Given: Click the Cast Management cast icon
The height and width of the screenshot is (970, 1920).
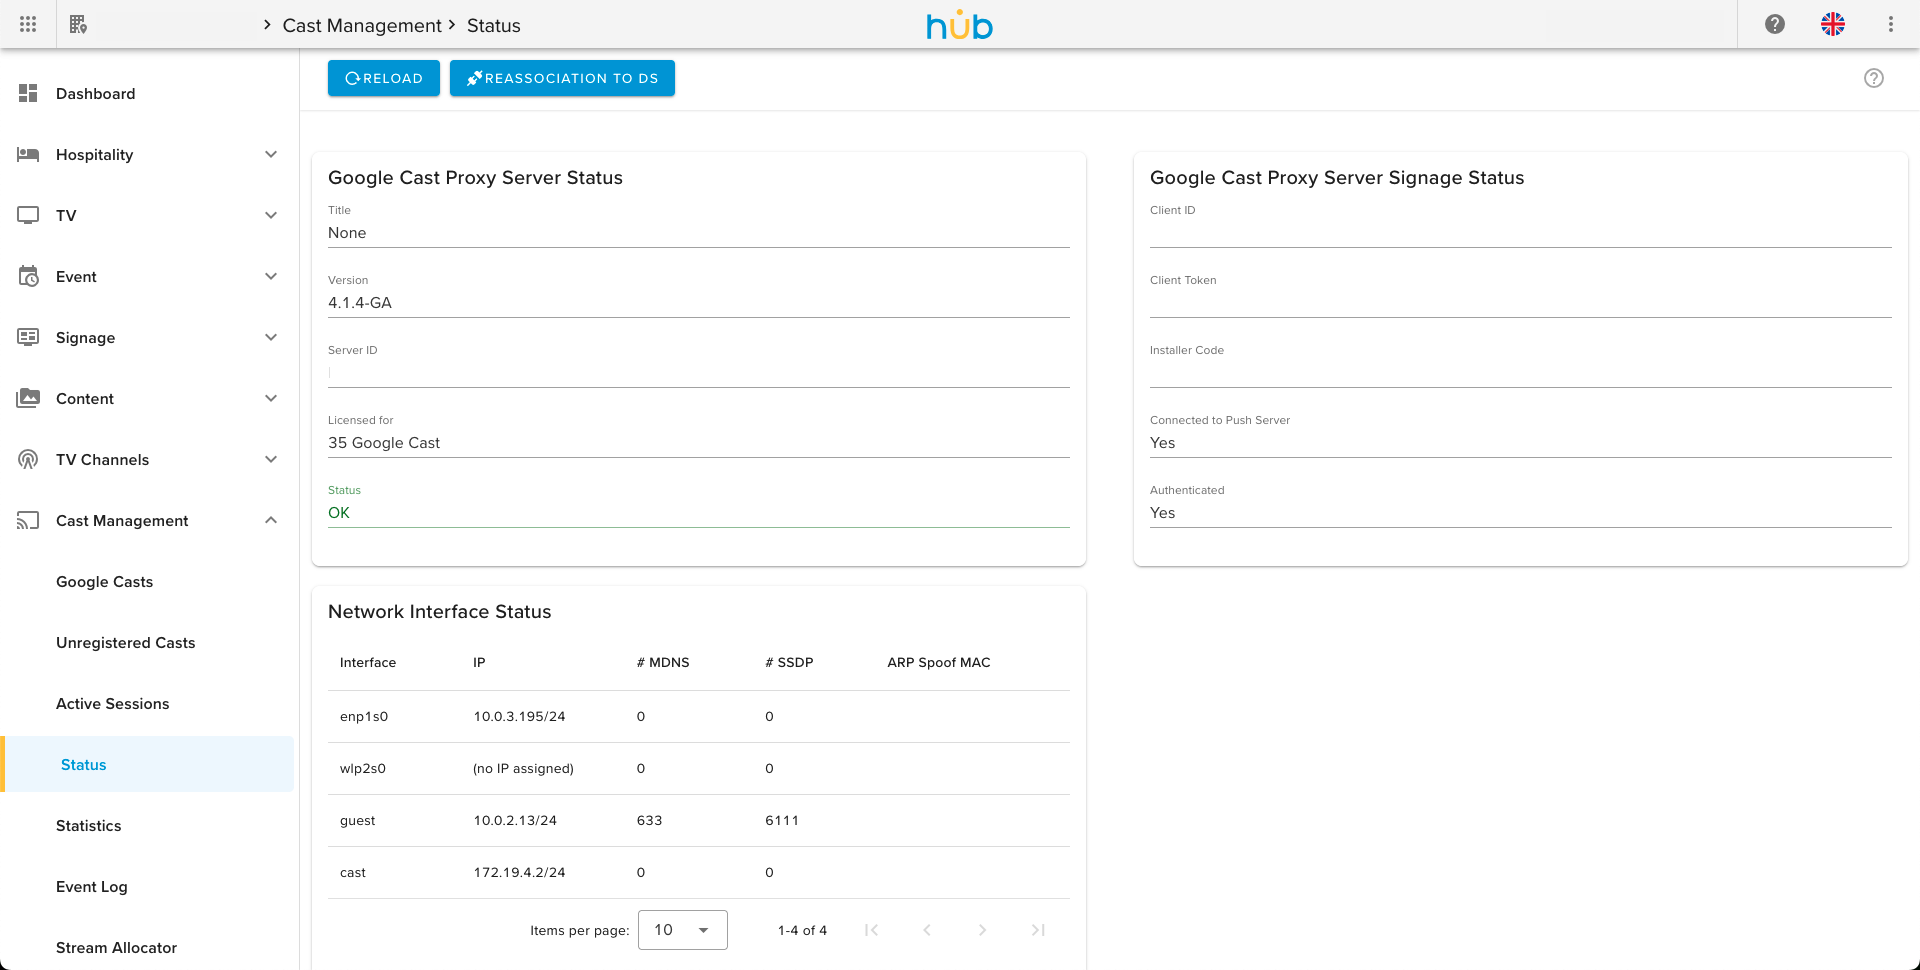Looking at the screenshot, I should tap(28, 520).
